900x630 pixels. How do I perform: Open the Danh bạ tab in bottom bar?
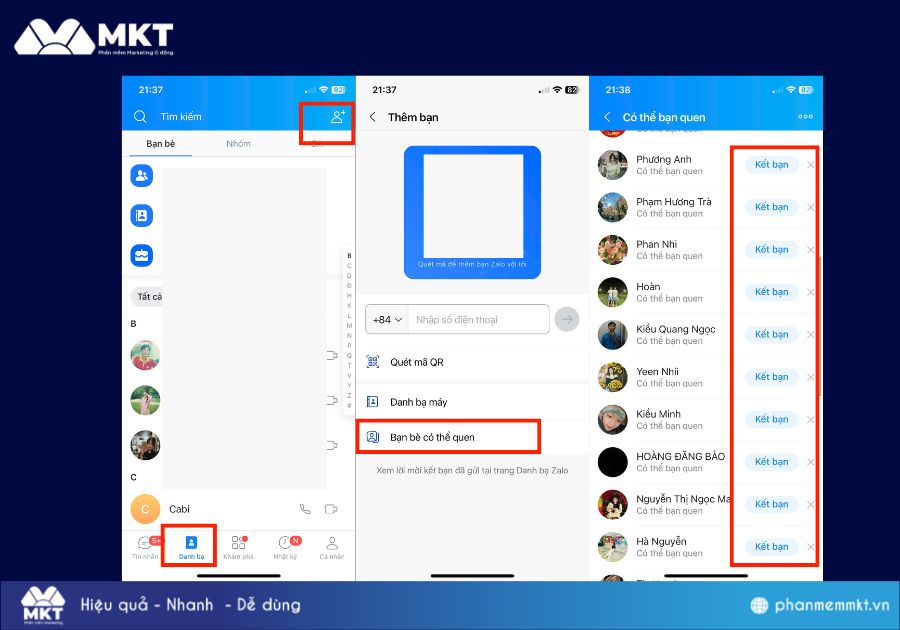(191, 547)
